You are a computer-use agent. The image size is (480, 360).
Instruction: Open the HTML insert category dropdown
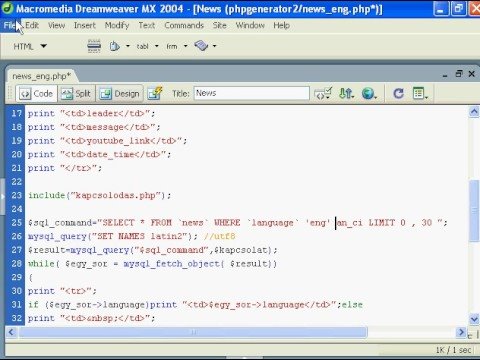click(30, 46)
